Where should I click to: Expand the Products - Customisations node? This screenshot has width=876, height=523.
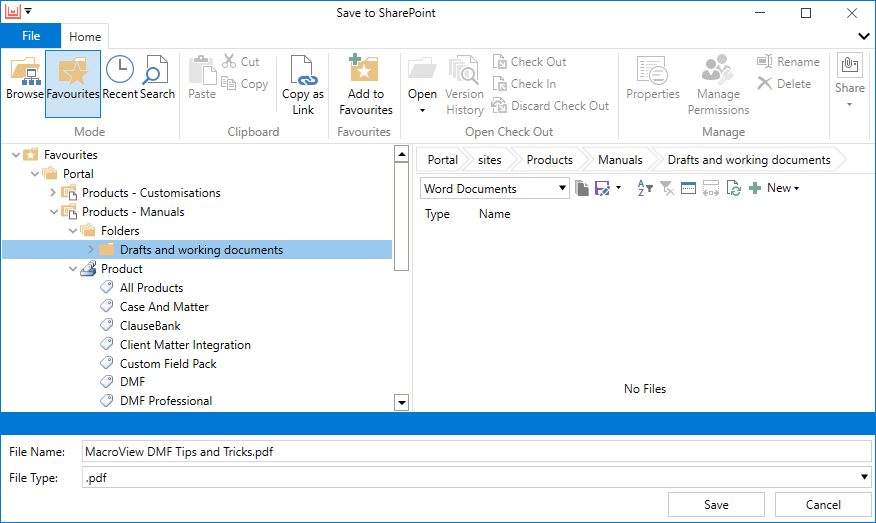coord(54,193)
